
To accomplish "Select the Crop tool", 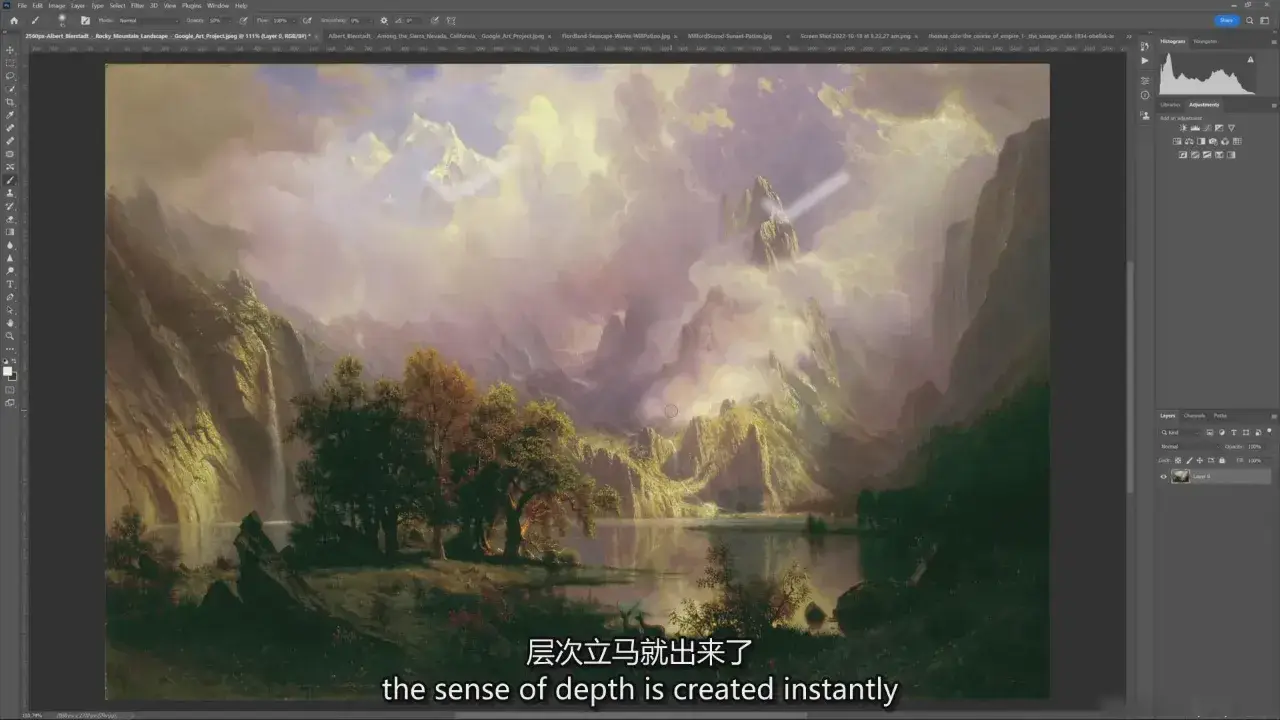I will [x=10, y=102].
